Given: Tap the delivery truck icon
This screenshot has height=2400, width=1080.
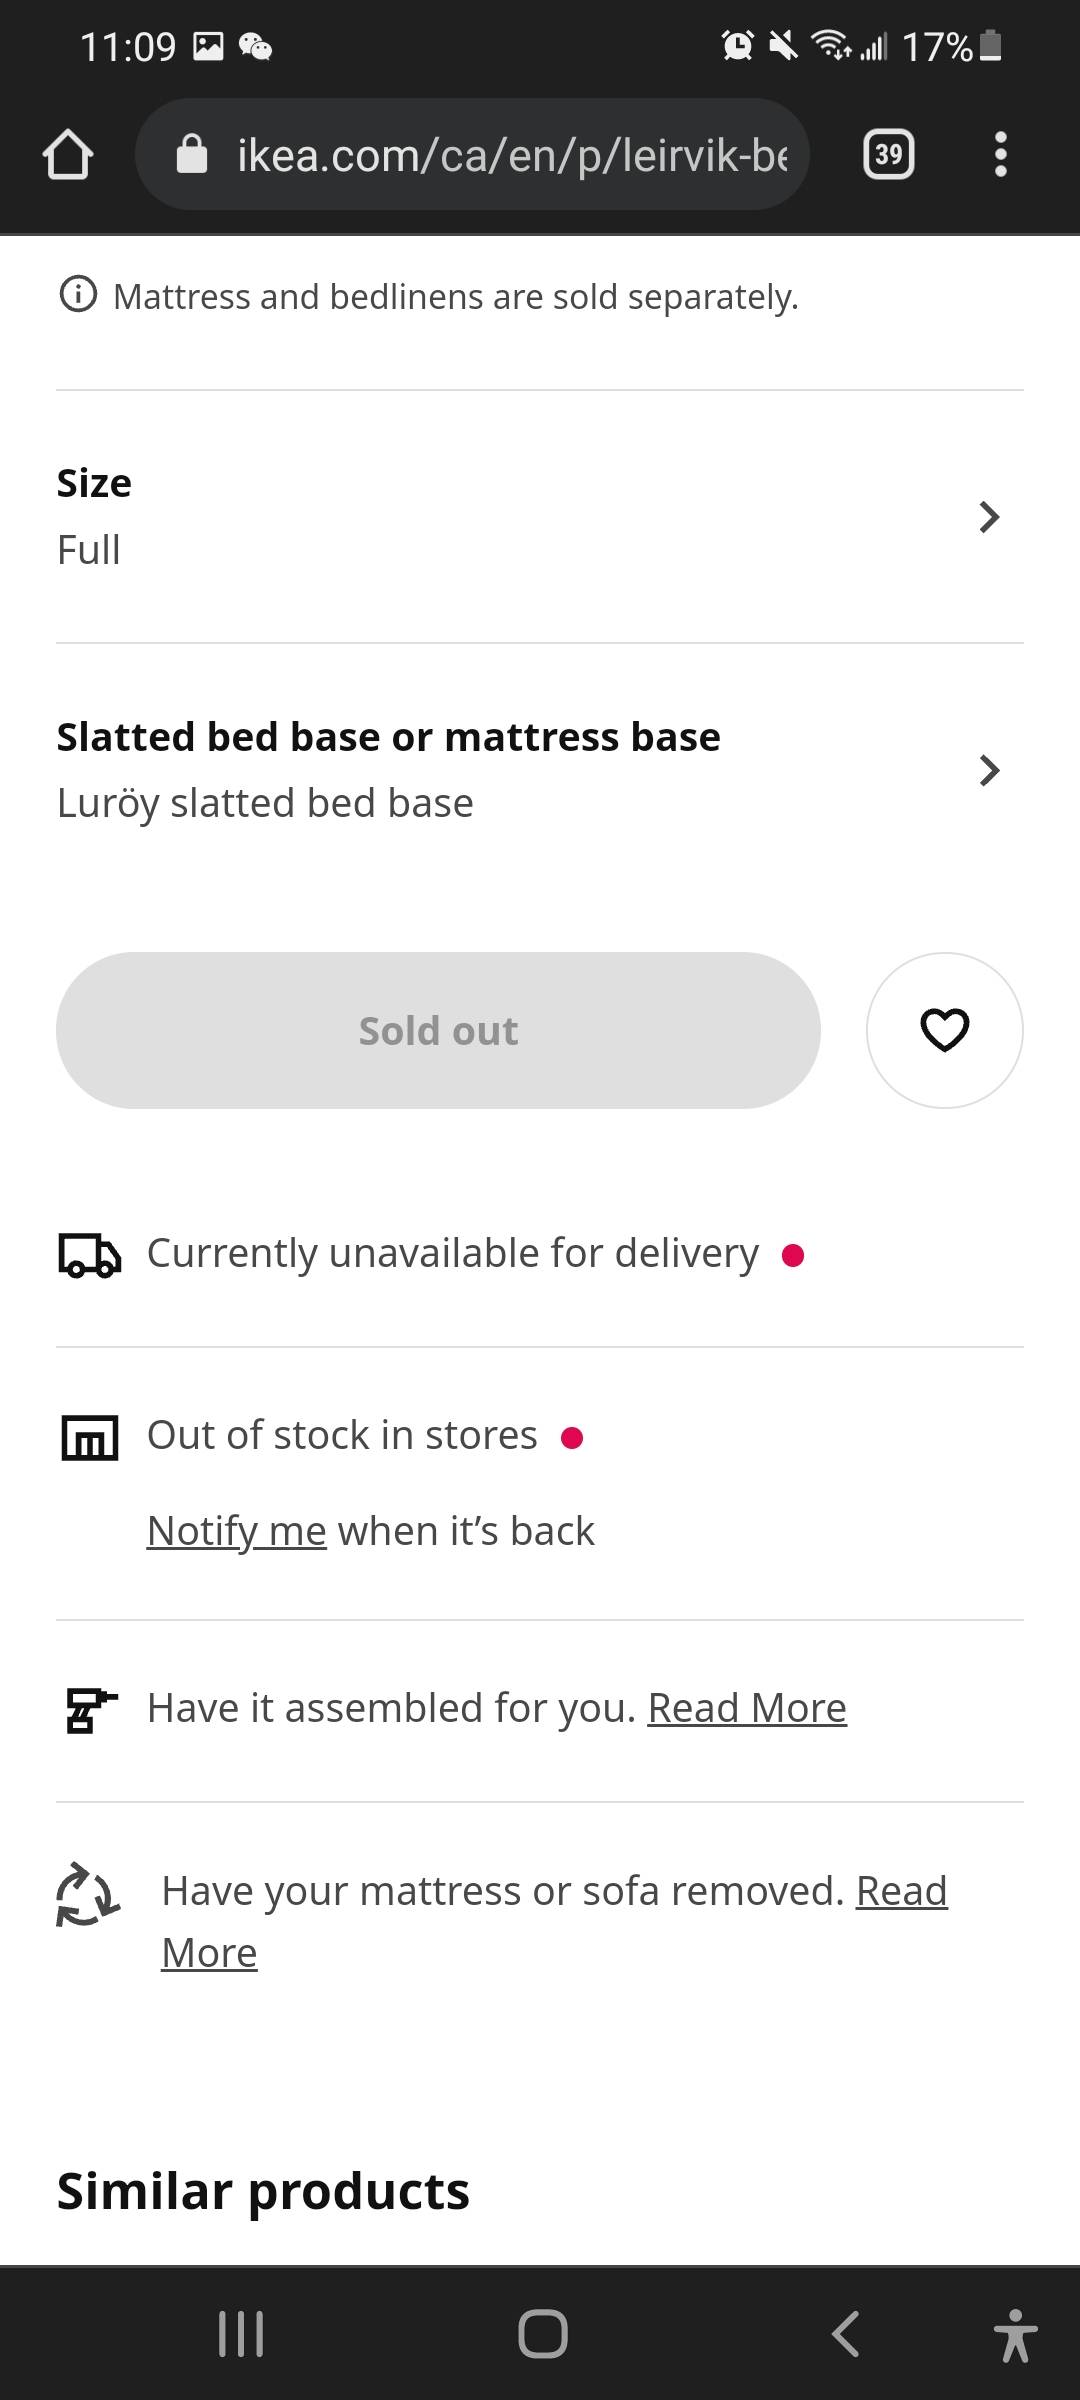Looking at the screenshot, I should pyautogui.click(x=89, y=1255).
